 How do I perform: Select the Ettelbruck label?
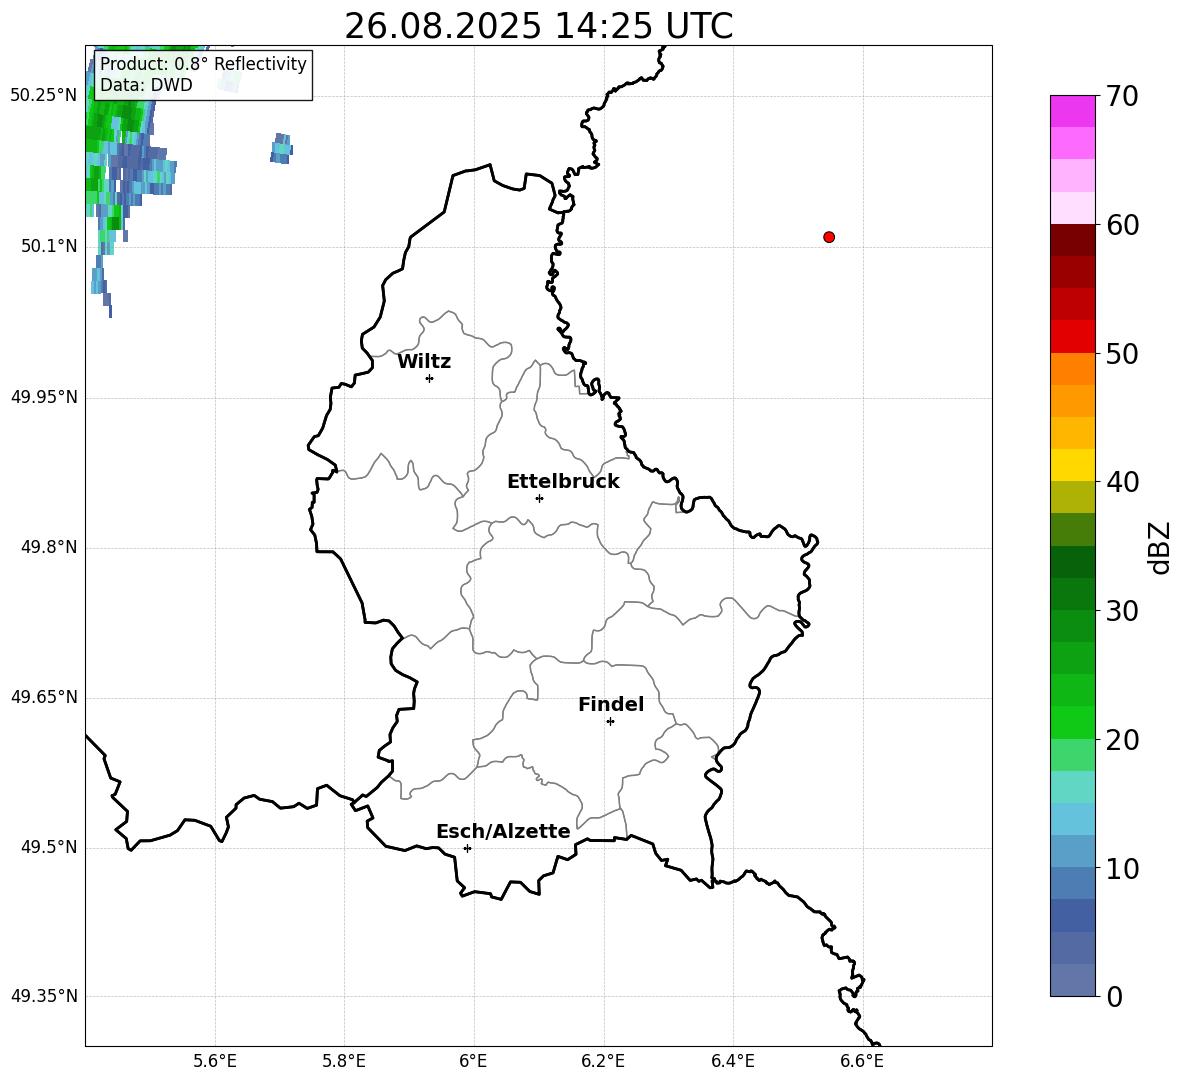(563, 482)
